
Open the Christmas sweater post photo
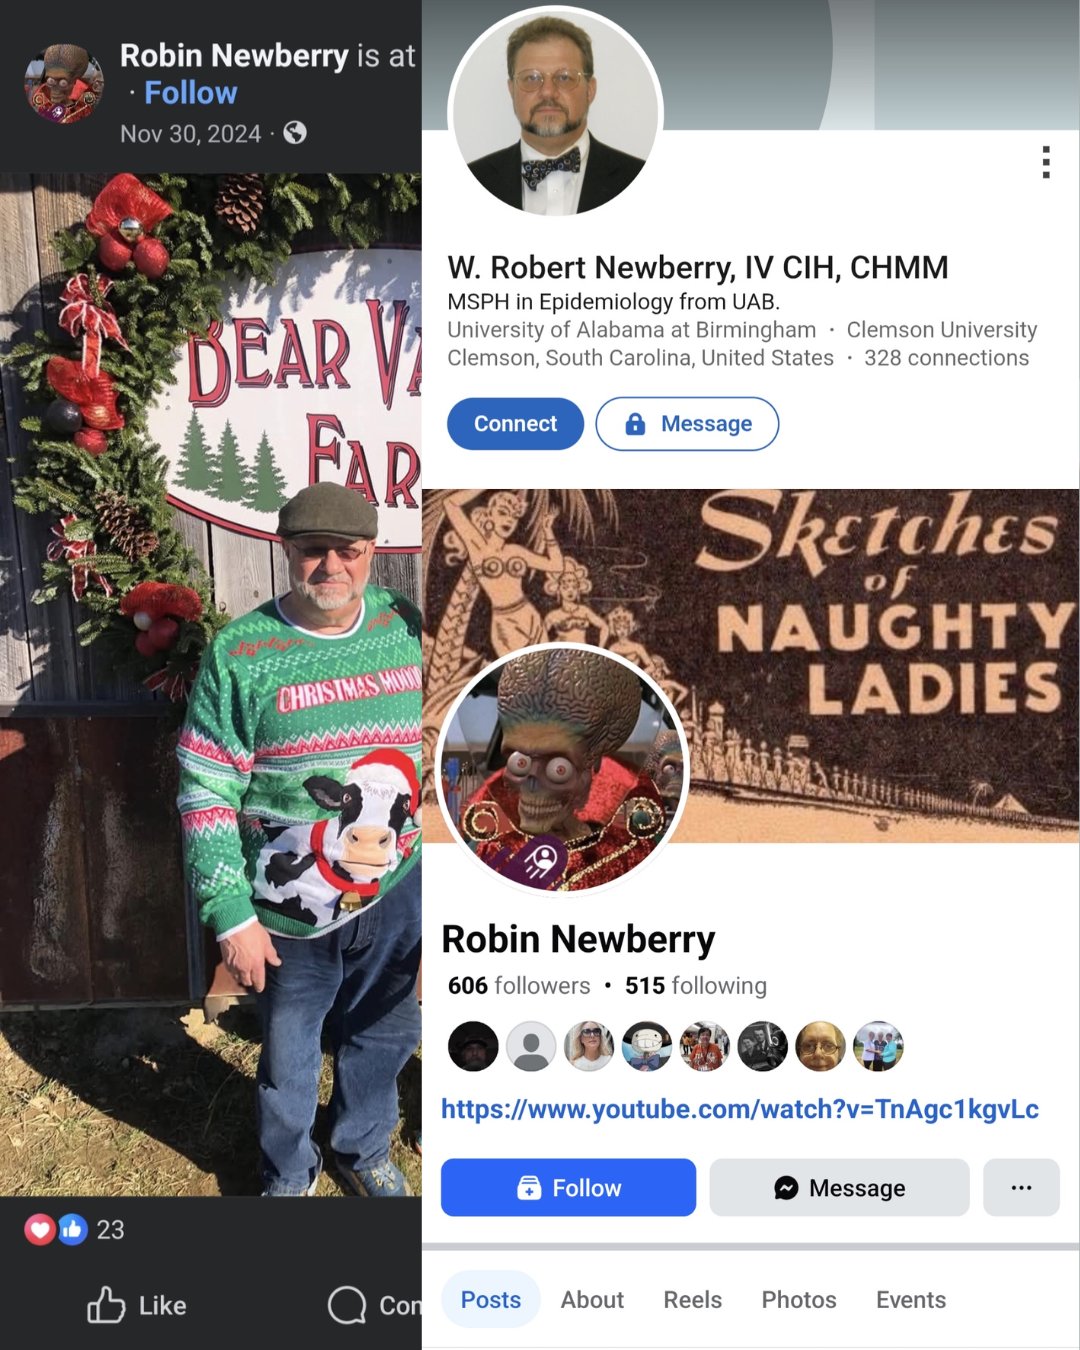pos(211,684)
